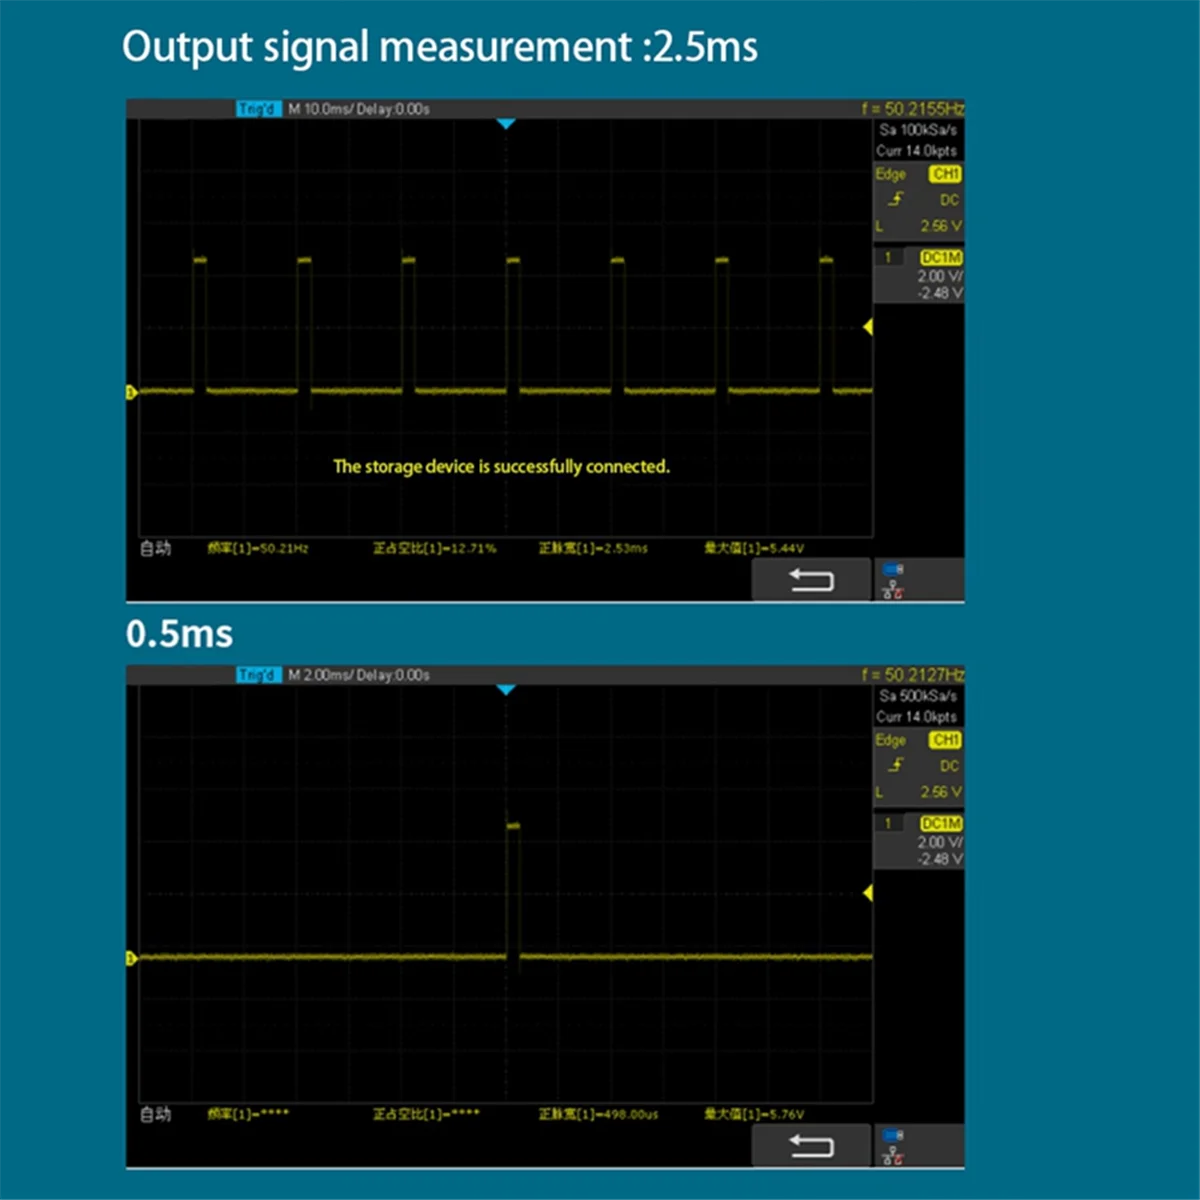Click the storage device successfully connected message
Image resolution: width=1200 pixels, height=1200 pixels.
click(x=501, y=467)
